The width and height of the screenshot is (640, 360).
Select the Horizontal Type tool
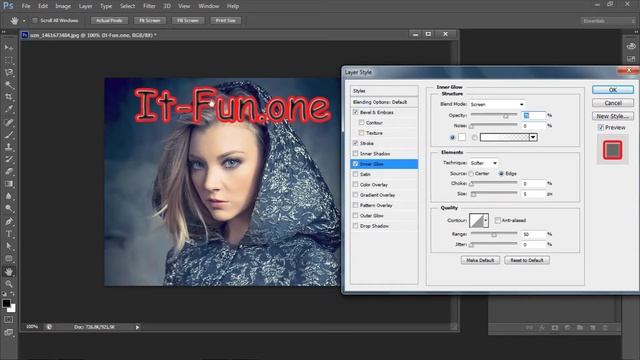point(9,234)
